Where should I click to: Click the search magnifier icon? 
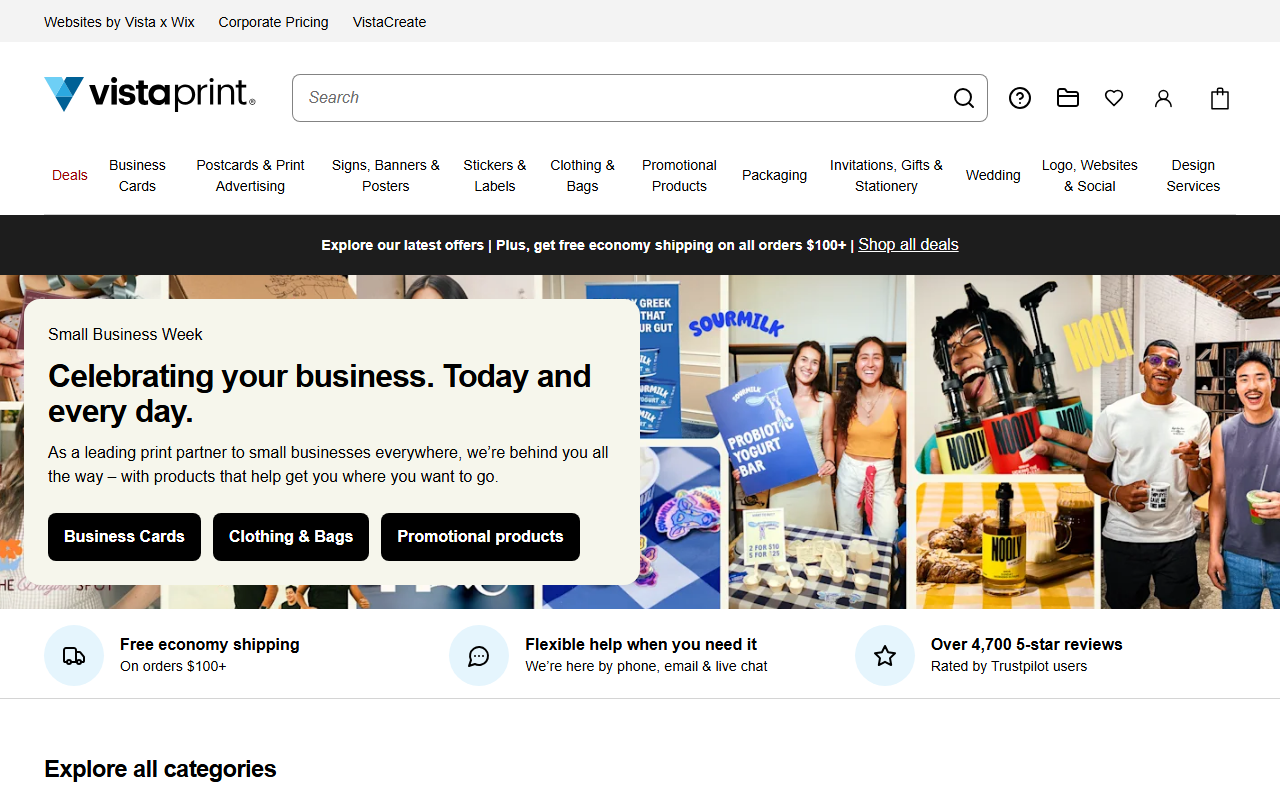click(x=963, y=98)
